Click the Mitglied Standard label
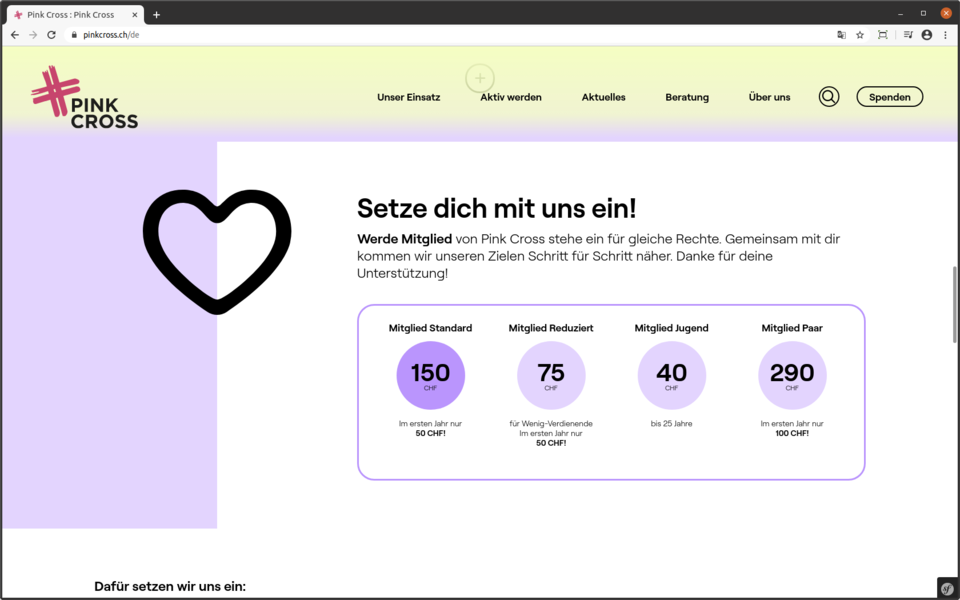 click(x=430, y=328)
